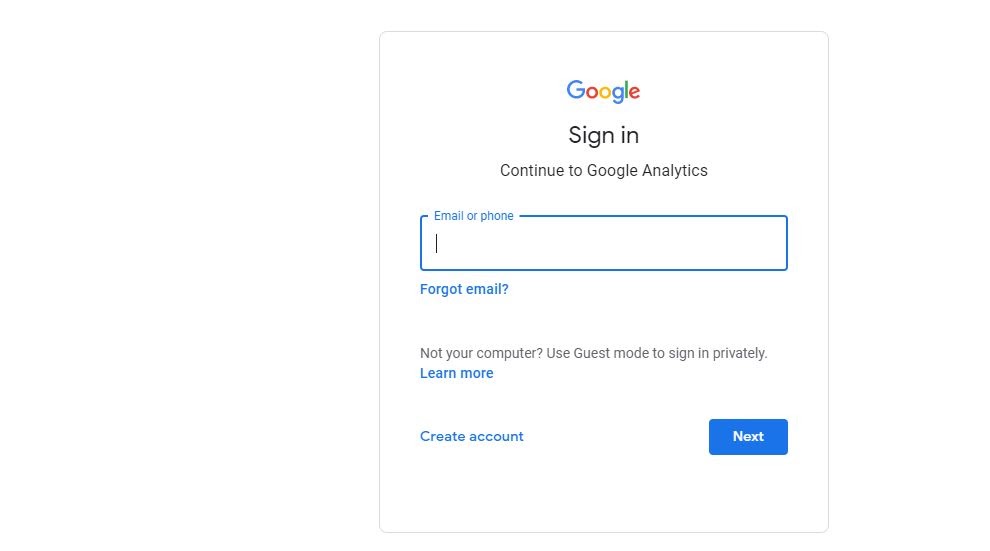Open the 'Forgot email?' link
990x551 pixels.
tap(464, 289)
